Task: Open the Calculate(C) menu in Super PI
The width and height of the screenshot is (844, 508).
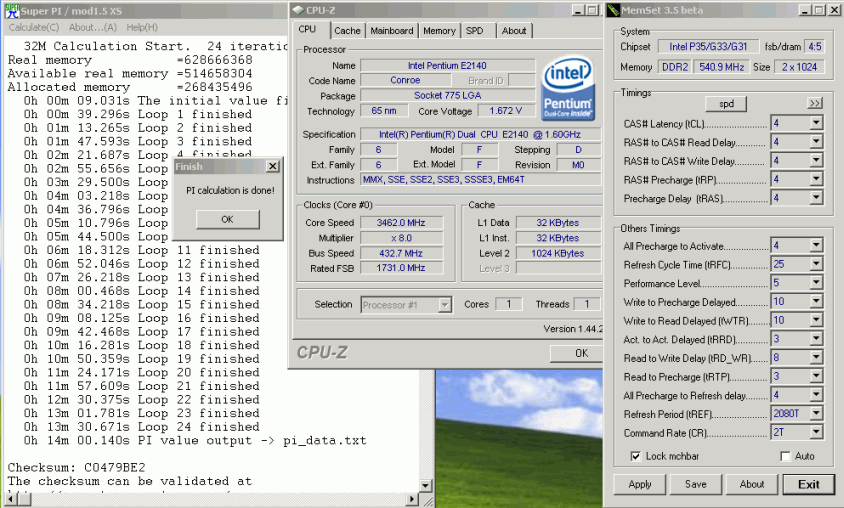Action: (x=34, y=27)
